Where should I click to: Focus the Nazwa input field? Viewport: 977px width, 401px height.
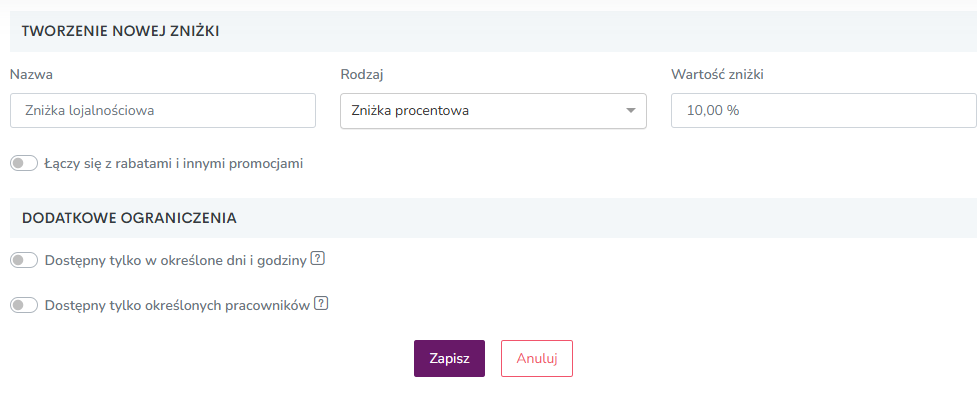[163, 111]
